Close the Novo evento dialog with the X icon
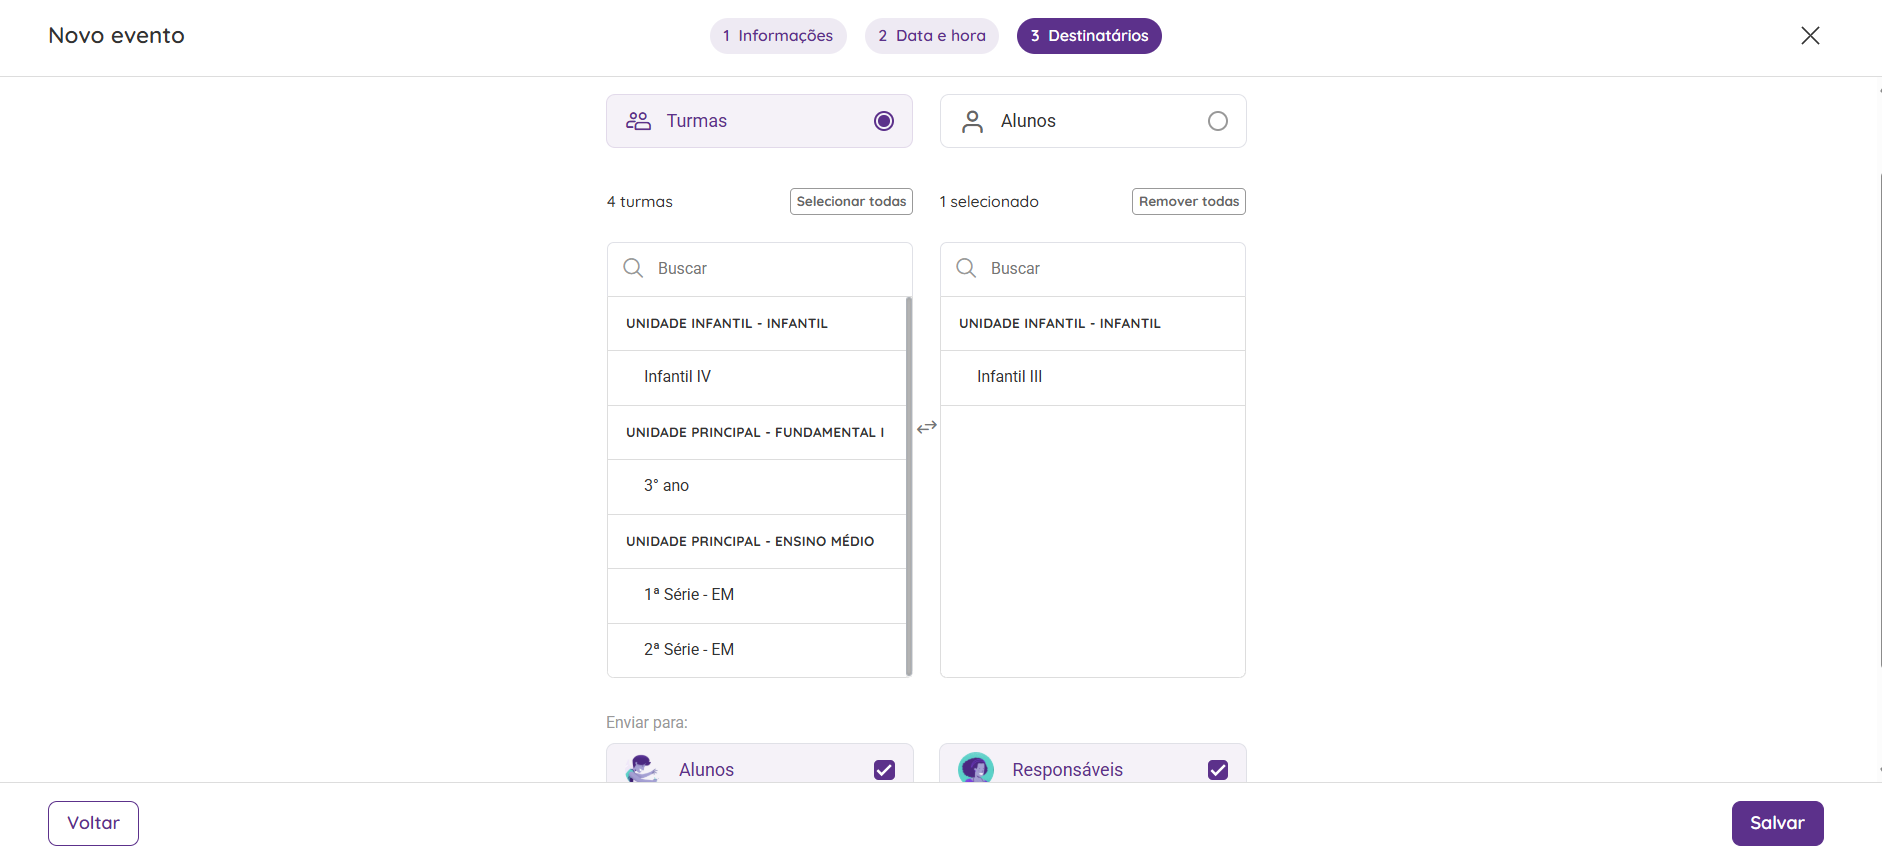Image resolution: width=1882 pixels, height=859 pixels. [x=1810, y=36]
